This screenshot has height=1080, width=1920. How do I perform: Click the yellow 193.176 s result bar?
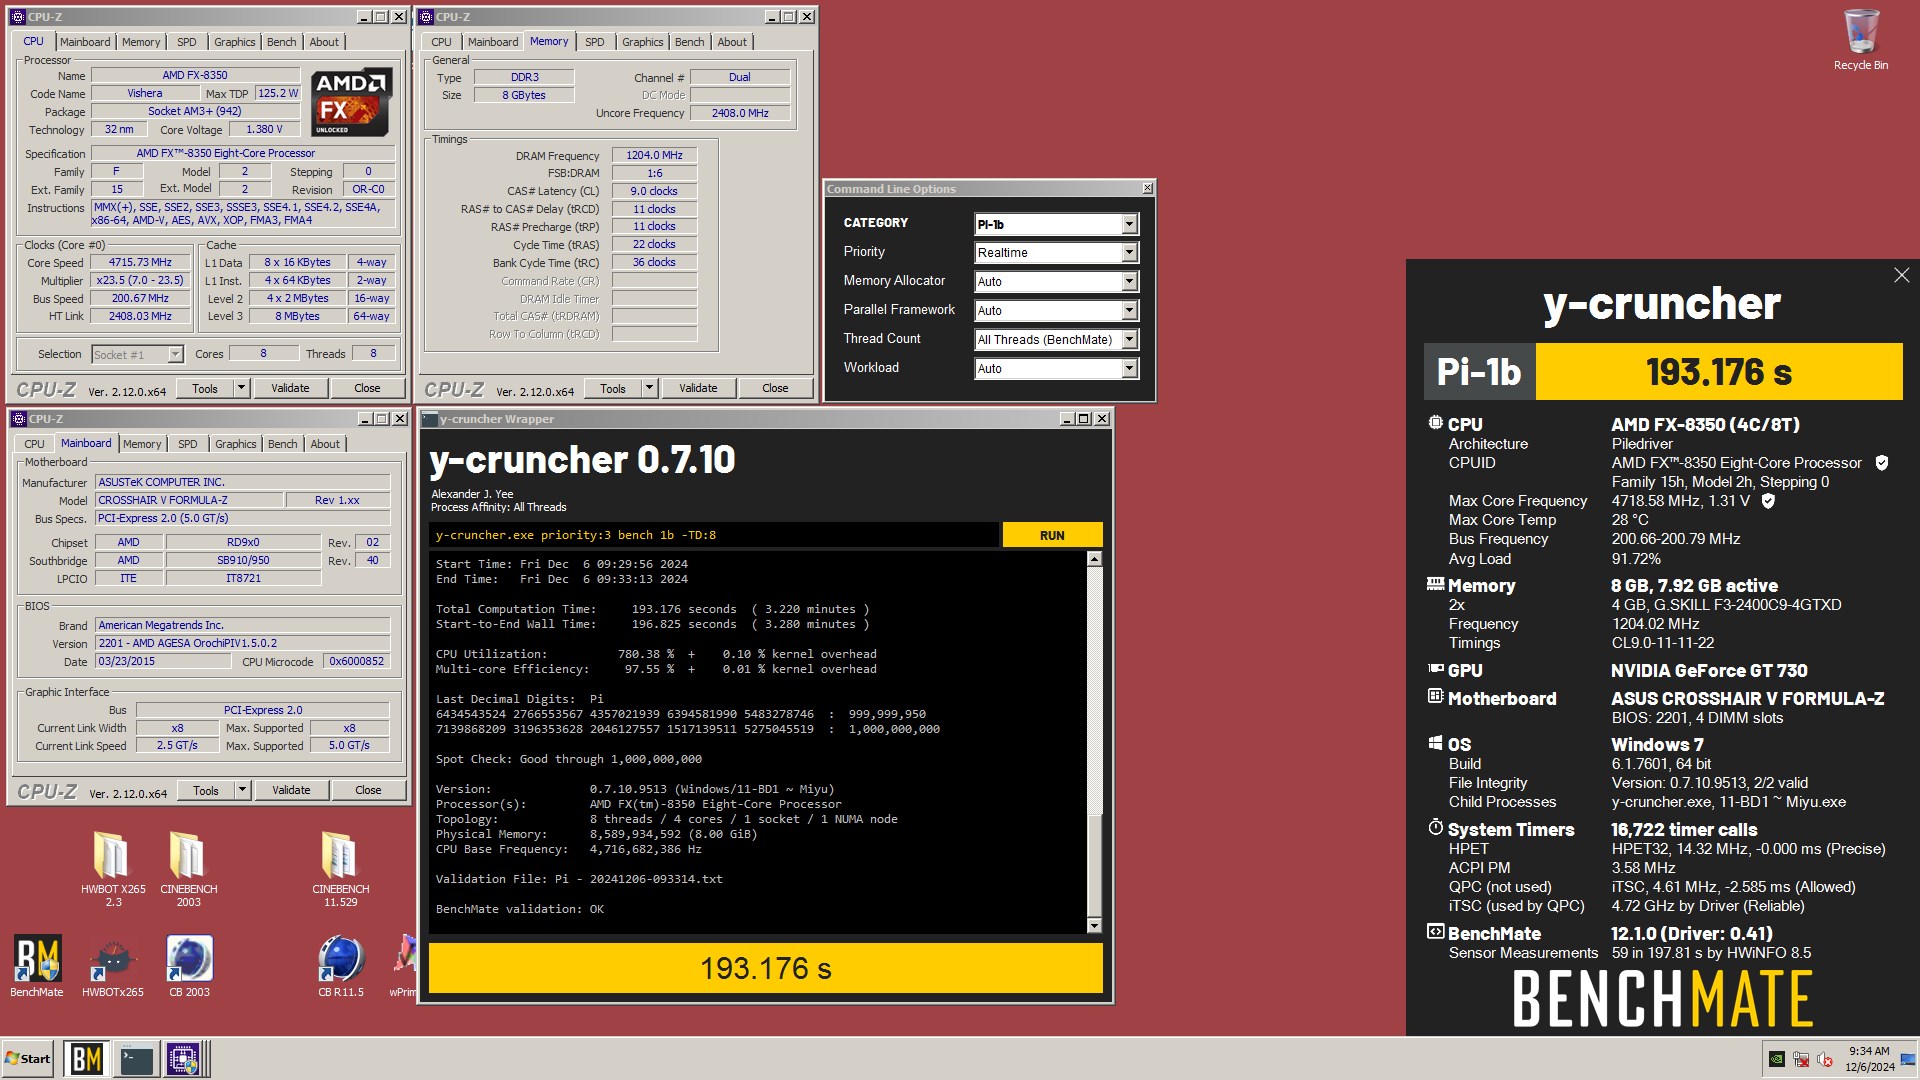click(766, 968)
